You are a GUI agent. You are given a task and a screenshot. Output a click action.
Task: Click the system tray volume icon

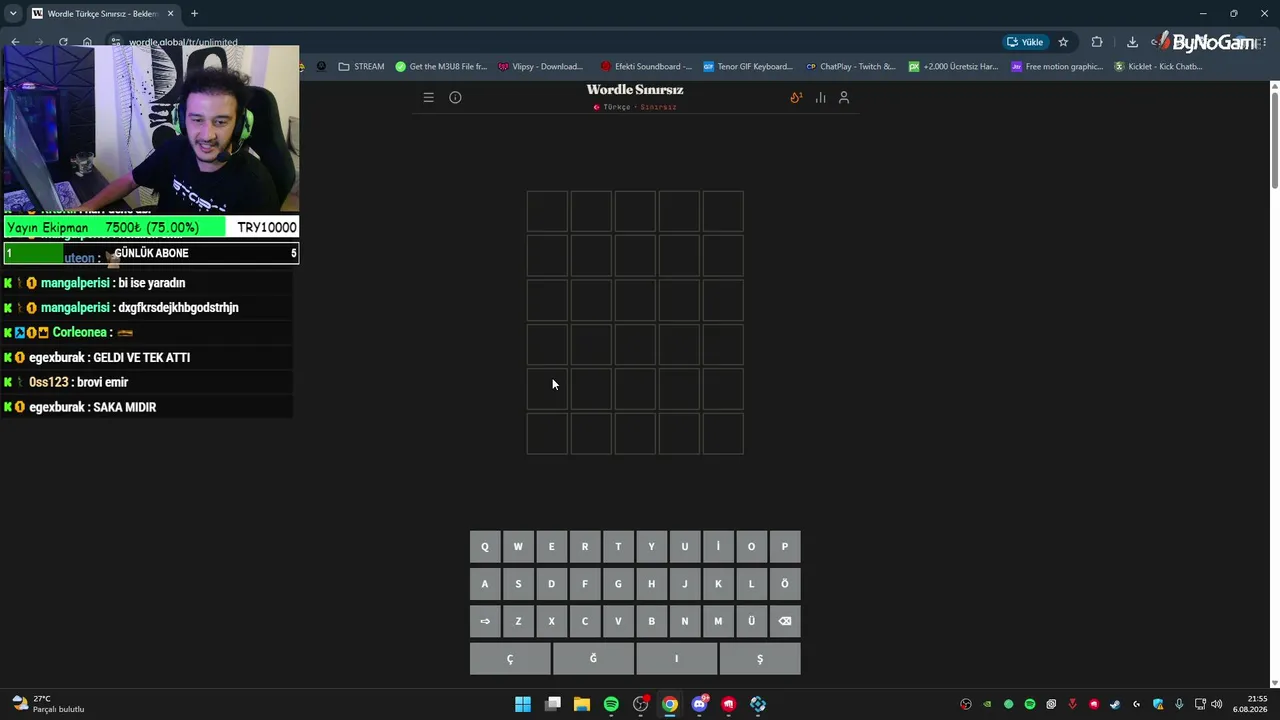(1217, 704)
